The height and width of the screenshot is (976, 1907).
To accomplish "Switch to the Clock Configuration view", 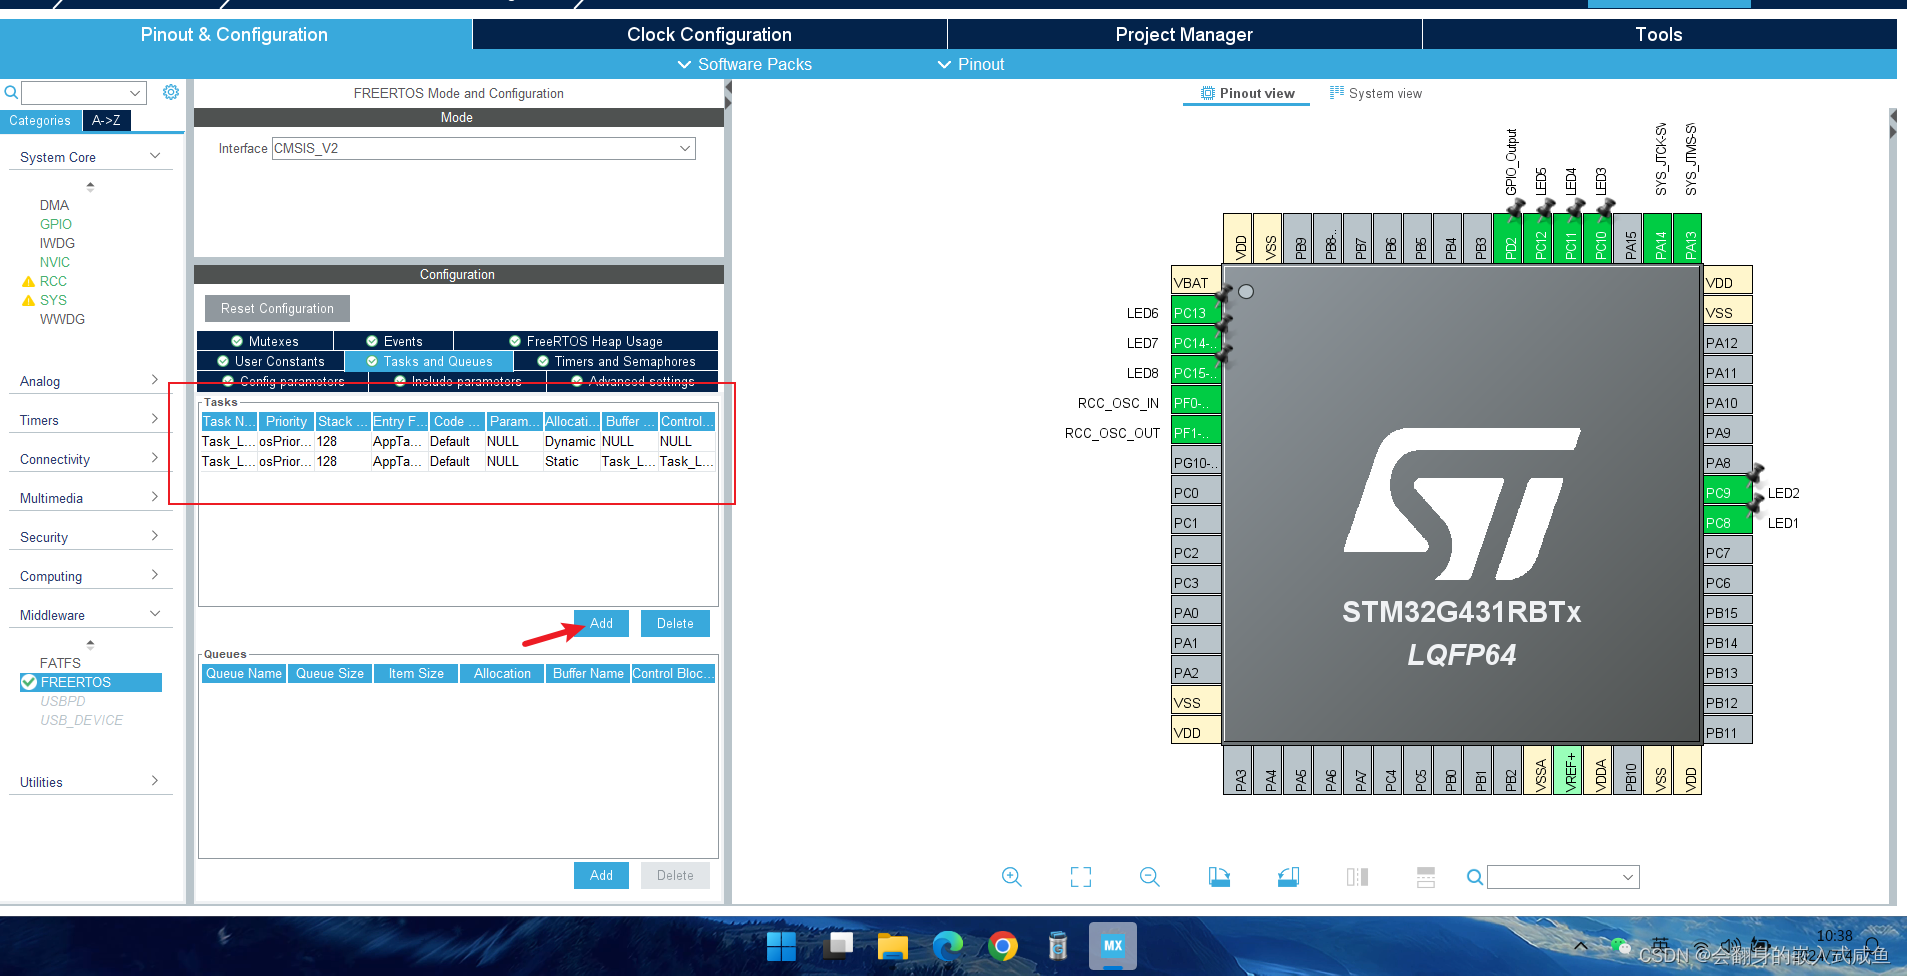I will [x=707, y=34].
